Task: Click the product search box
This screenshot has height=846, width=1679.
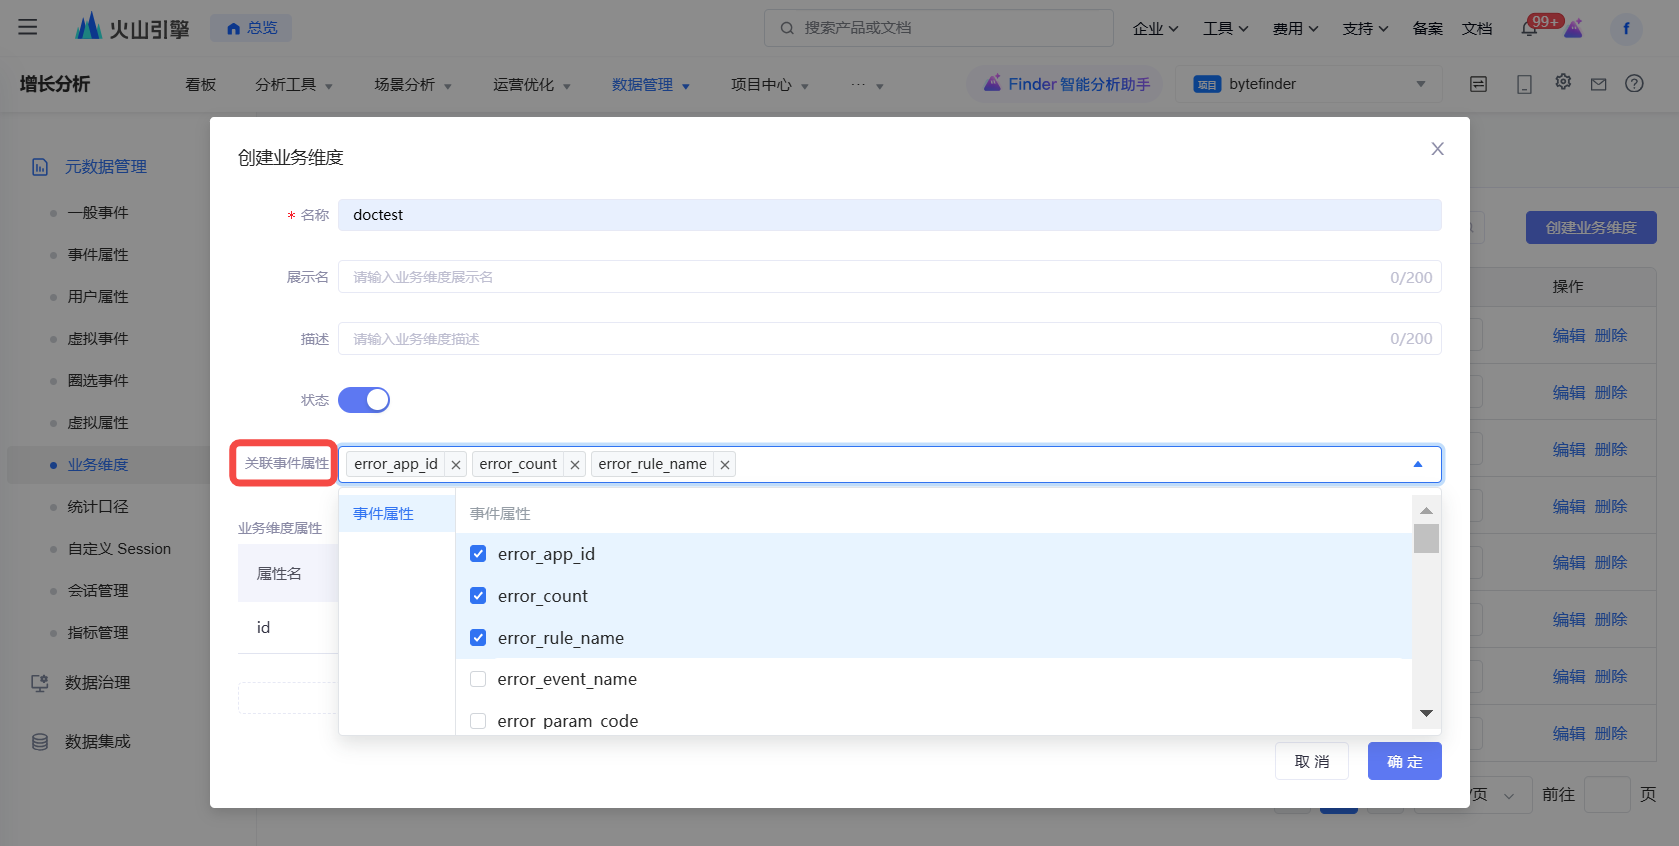Action: click(x=939, y=28)
